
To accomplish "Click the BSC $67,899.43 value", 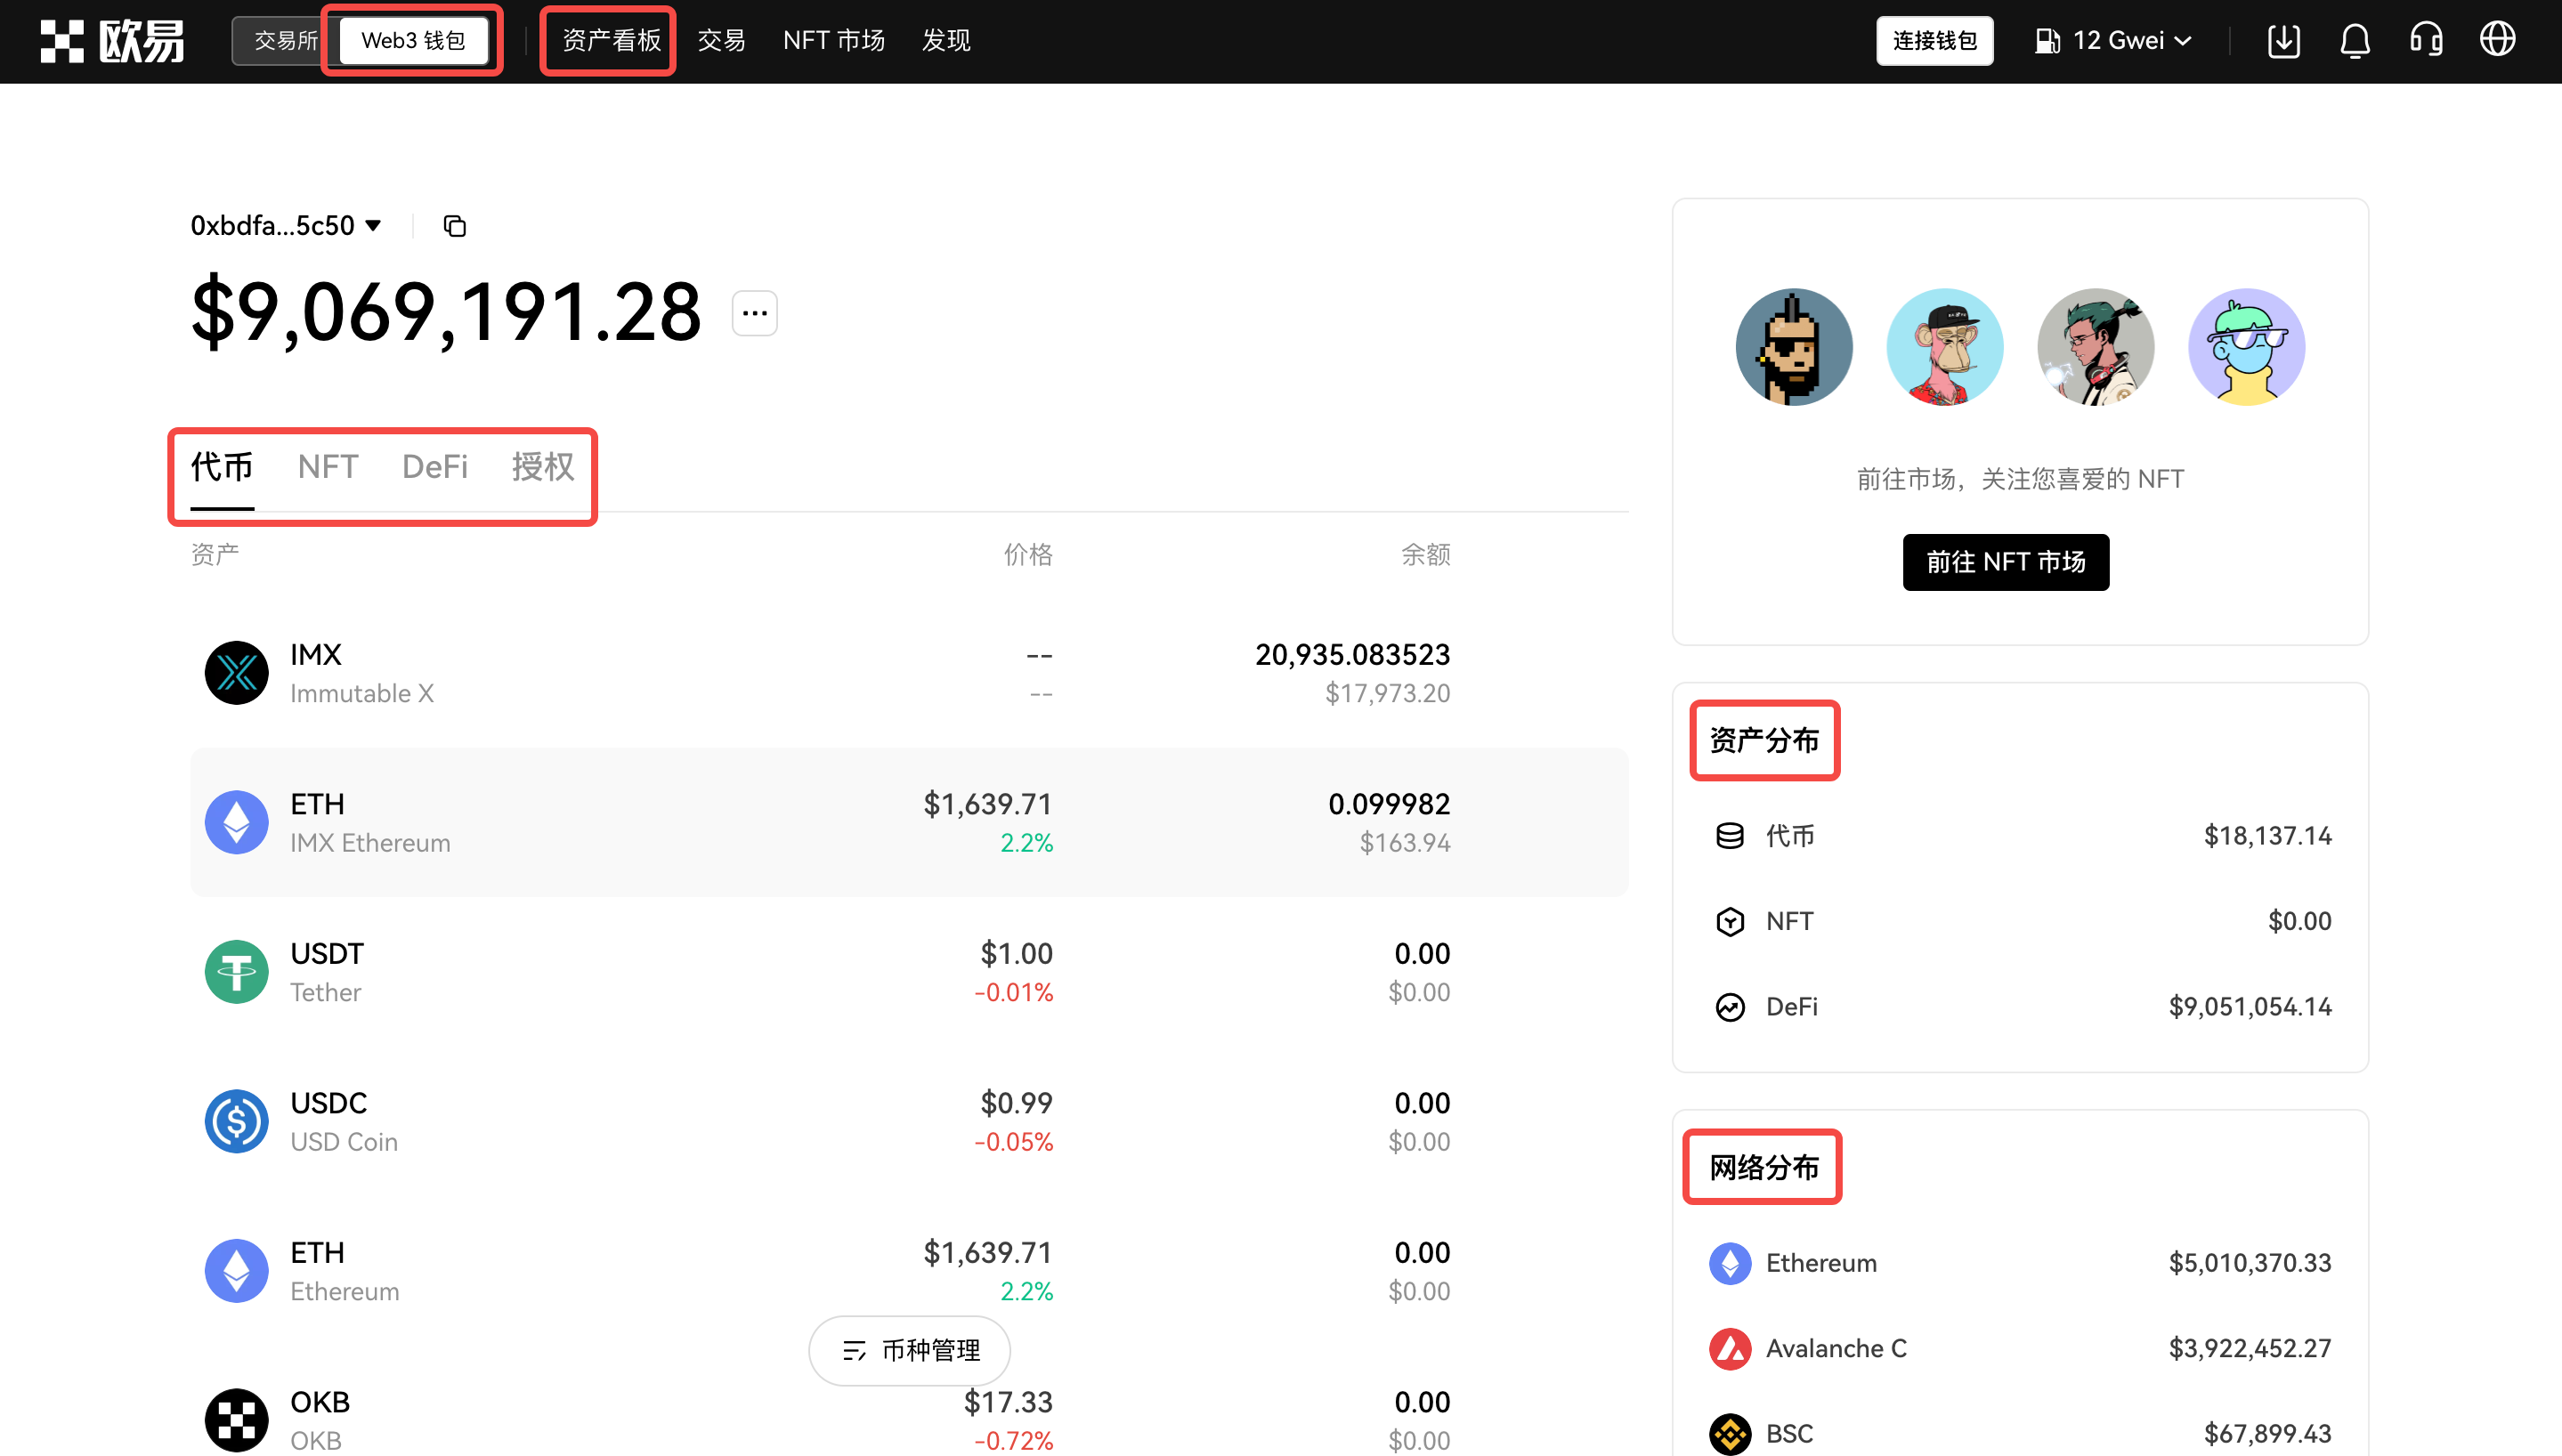I will 2268,1434.
